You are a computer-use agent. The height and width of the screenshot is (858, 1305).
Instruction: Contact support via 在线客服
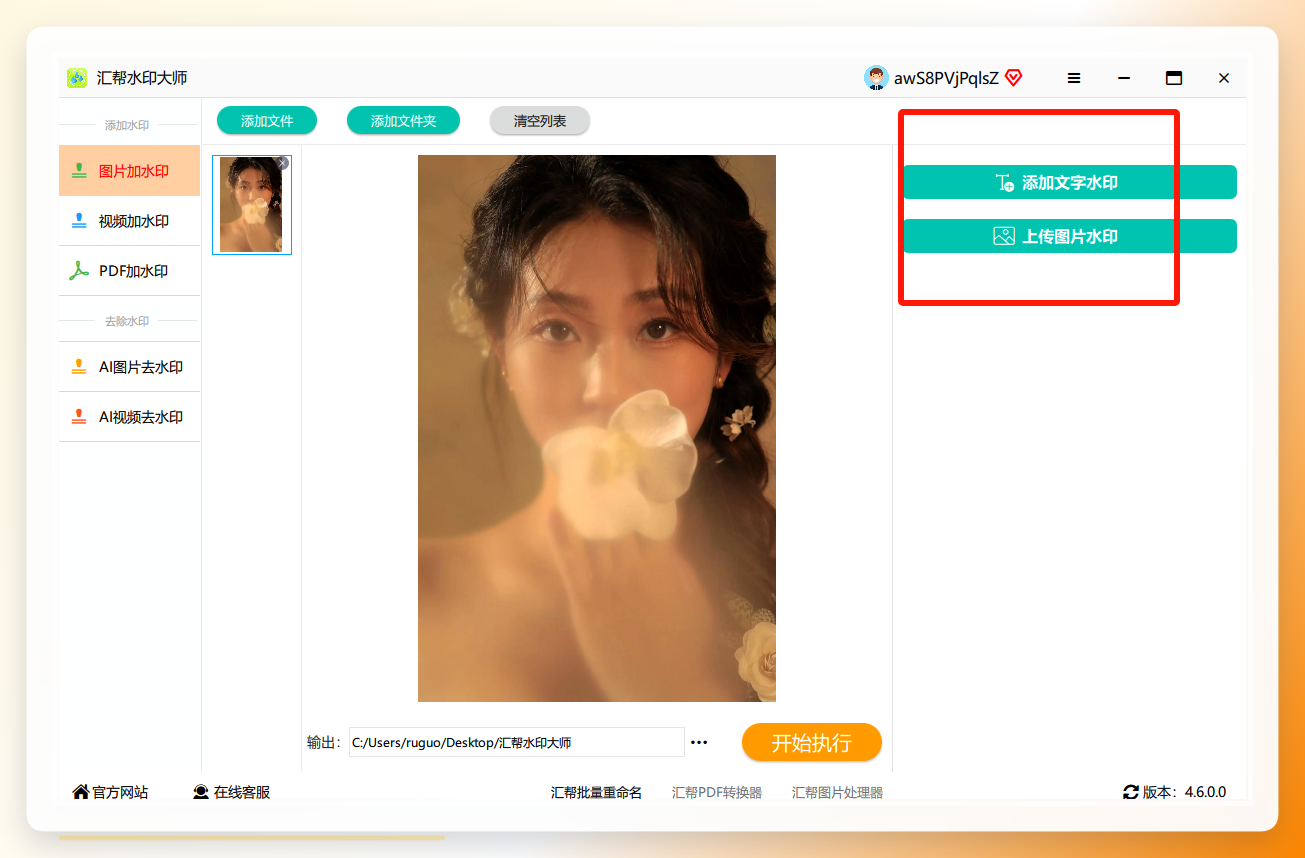click(x=231, y=792)
